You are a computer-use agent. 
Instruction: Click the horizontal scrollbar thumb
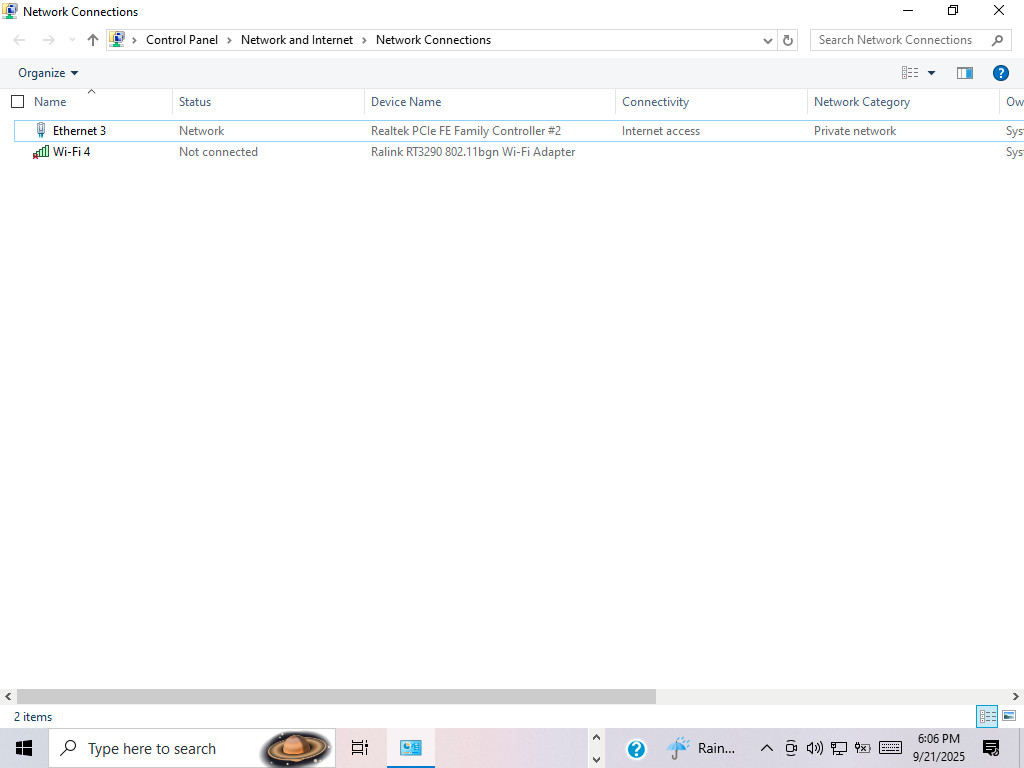[336, 696]
